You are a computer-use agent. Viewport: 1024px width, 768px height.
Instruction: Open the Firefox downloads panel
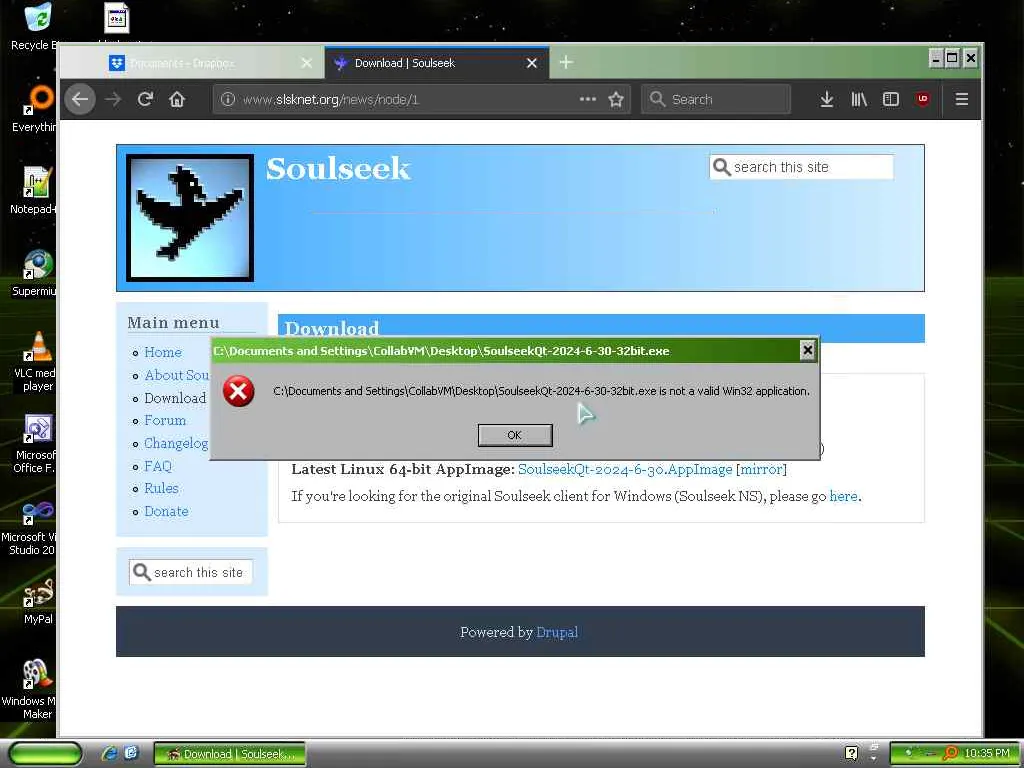click(827, 99)
